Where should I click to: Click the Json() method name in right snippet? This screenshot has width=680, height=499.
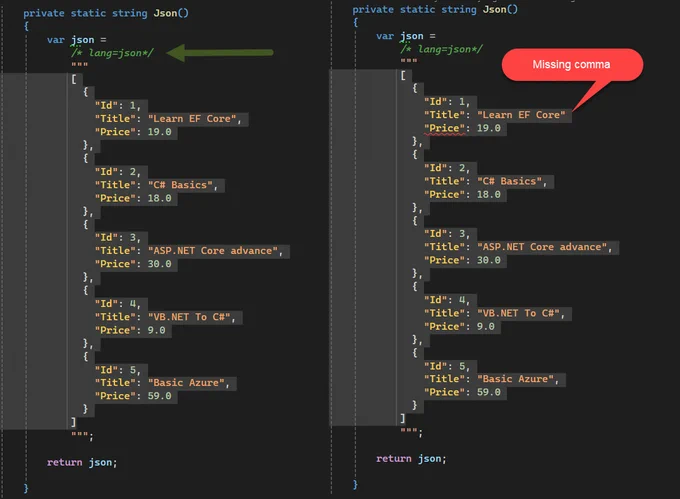(500, 9)
